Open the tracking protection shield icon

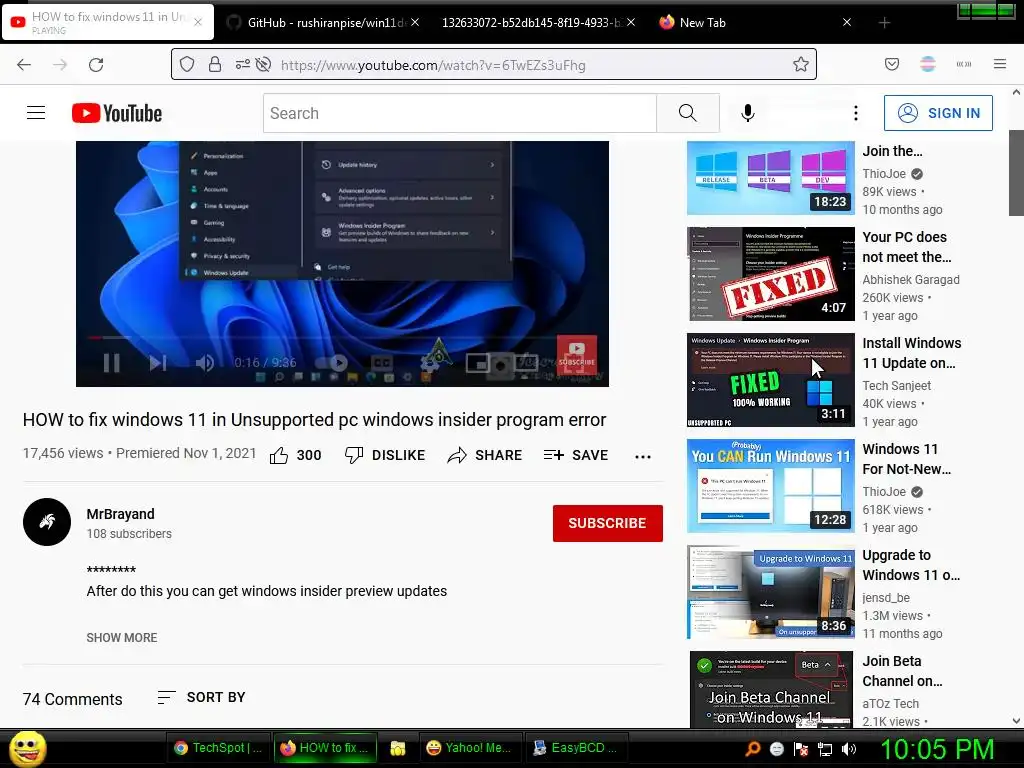pos(187,65)
